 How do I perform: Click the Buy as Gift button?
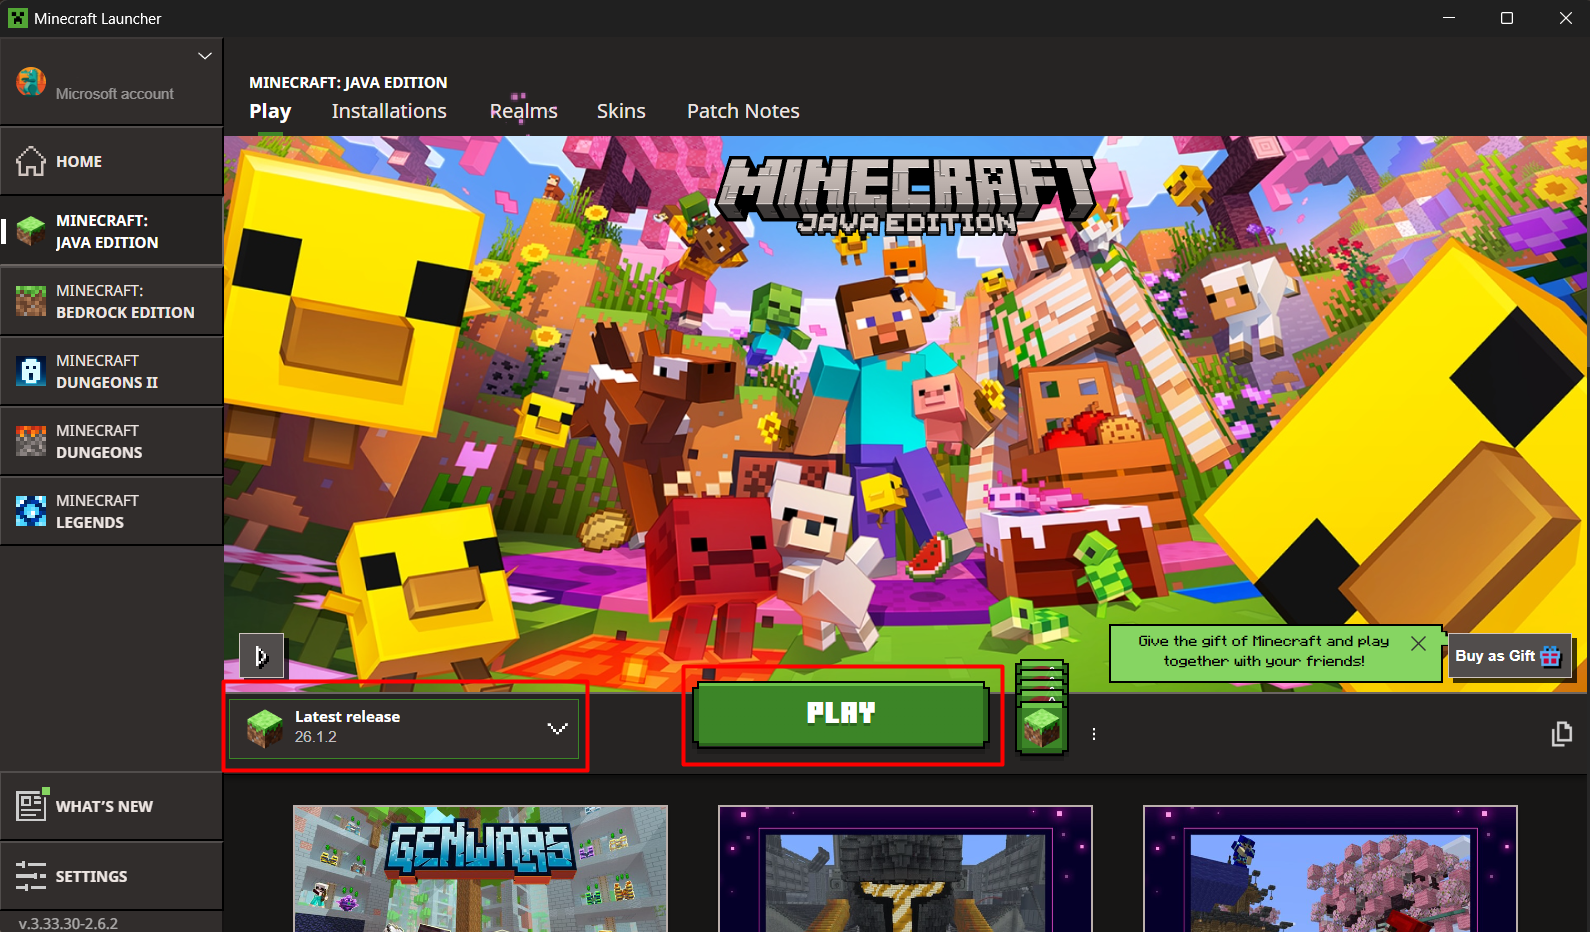(x=1509, y=656)
